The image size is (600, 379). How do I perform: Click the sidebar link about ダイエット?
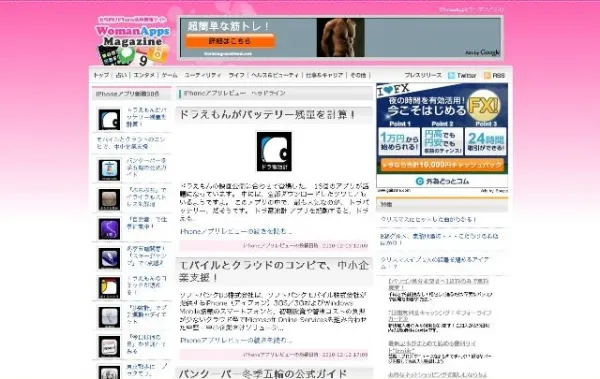point(146,315)
